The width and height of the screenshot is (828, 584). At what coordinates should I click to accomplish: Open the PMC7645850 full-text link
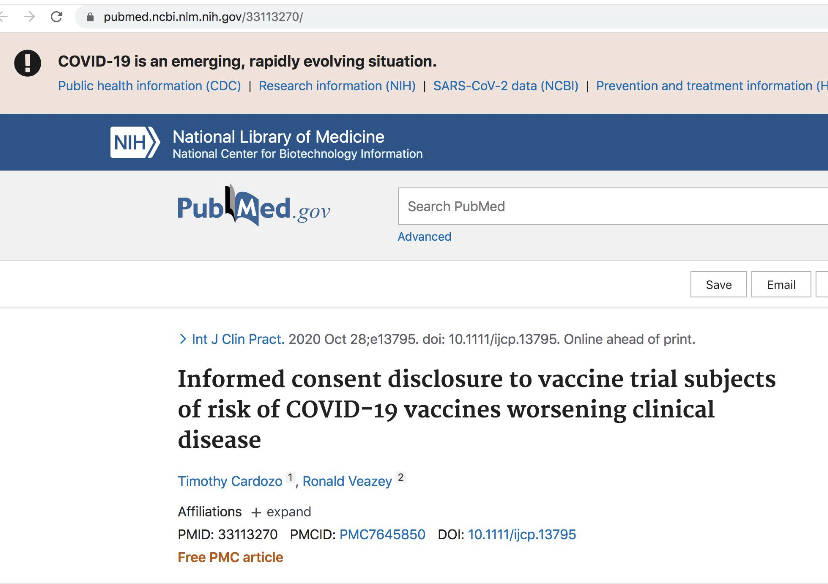pos(382,535)
